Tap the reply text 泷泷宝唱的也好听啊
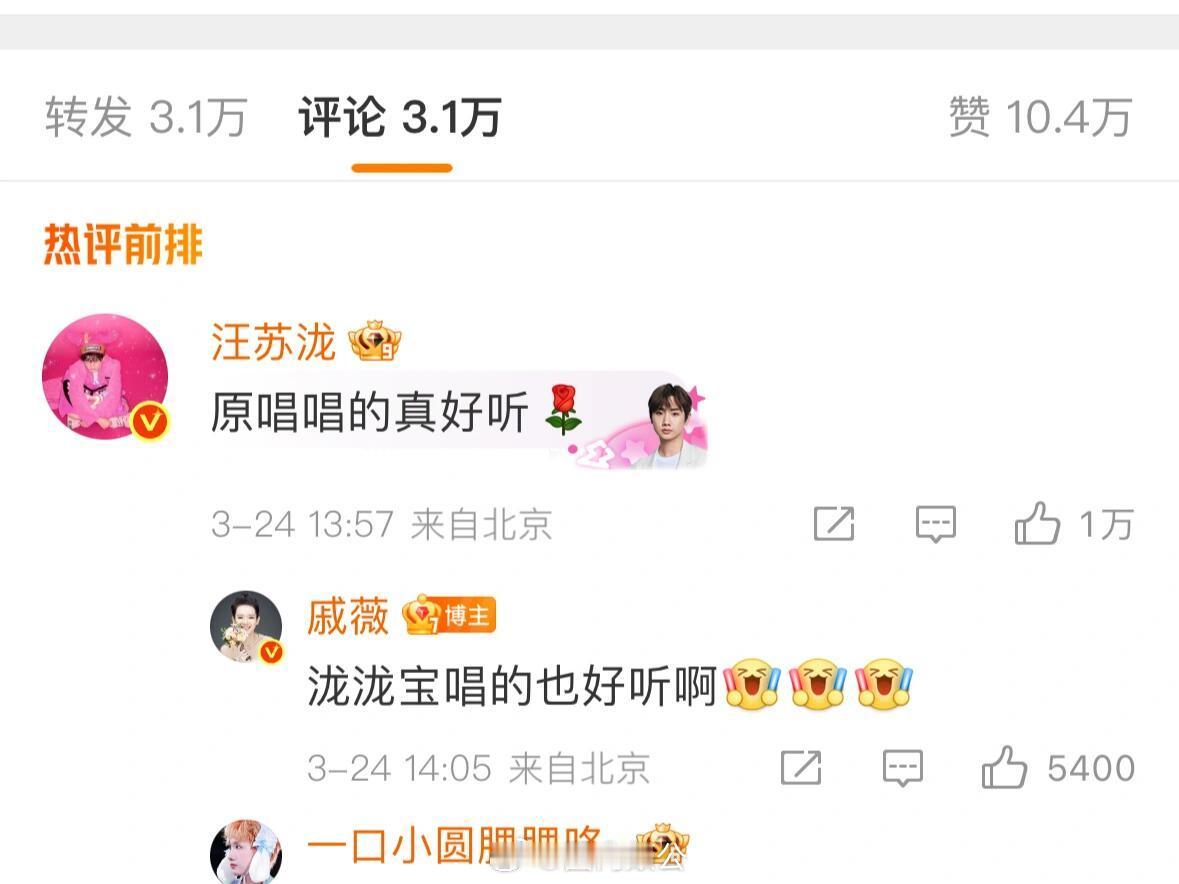The width and height of the screenshot is (1179, 884). [512, 686]
